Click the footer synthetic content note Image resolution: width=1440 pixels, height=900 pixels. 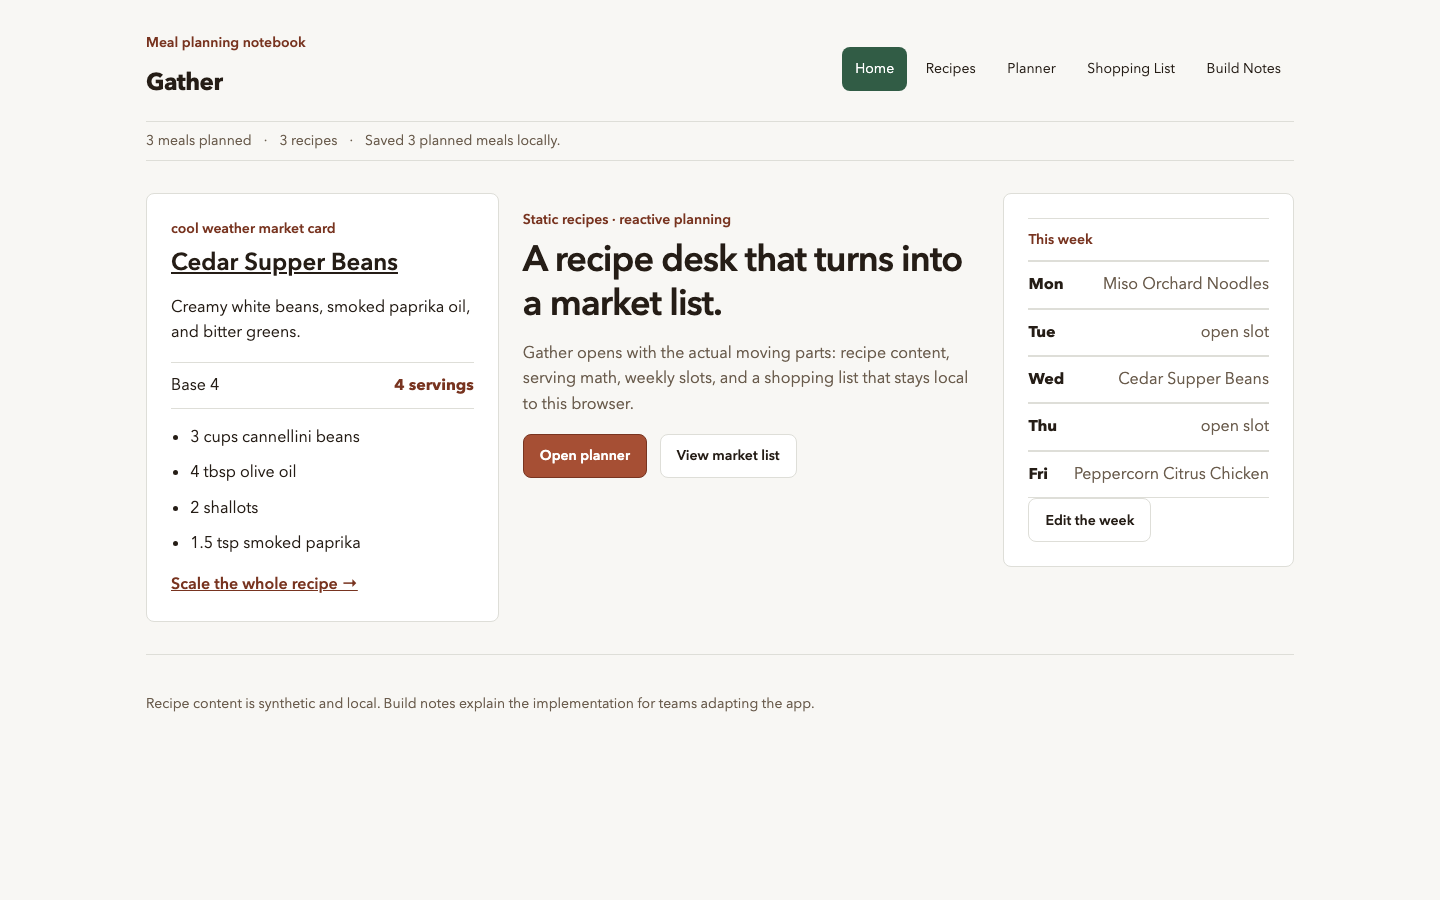pyautogui.click(x=480, y=704)
